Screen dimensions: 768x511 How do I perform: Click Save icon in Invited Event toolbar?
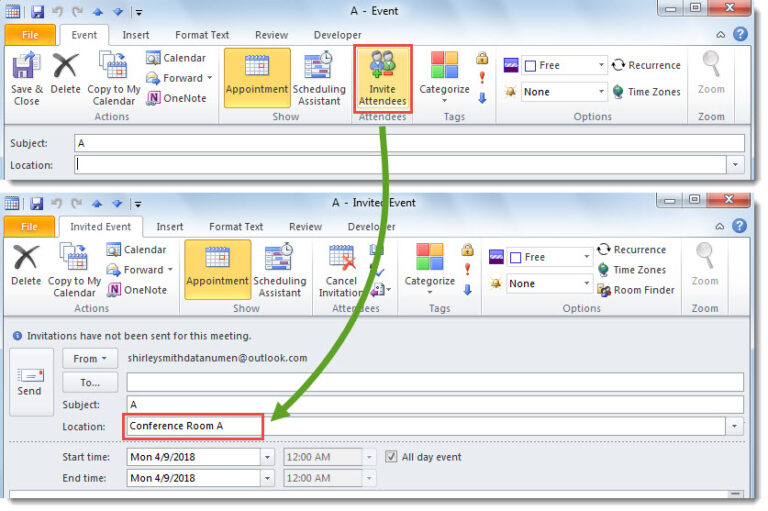pyautogui.click(x=37, y=203)
